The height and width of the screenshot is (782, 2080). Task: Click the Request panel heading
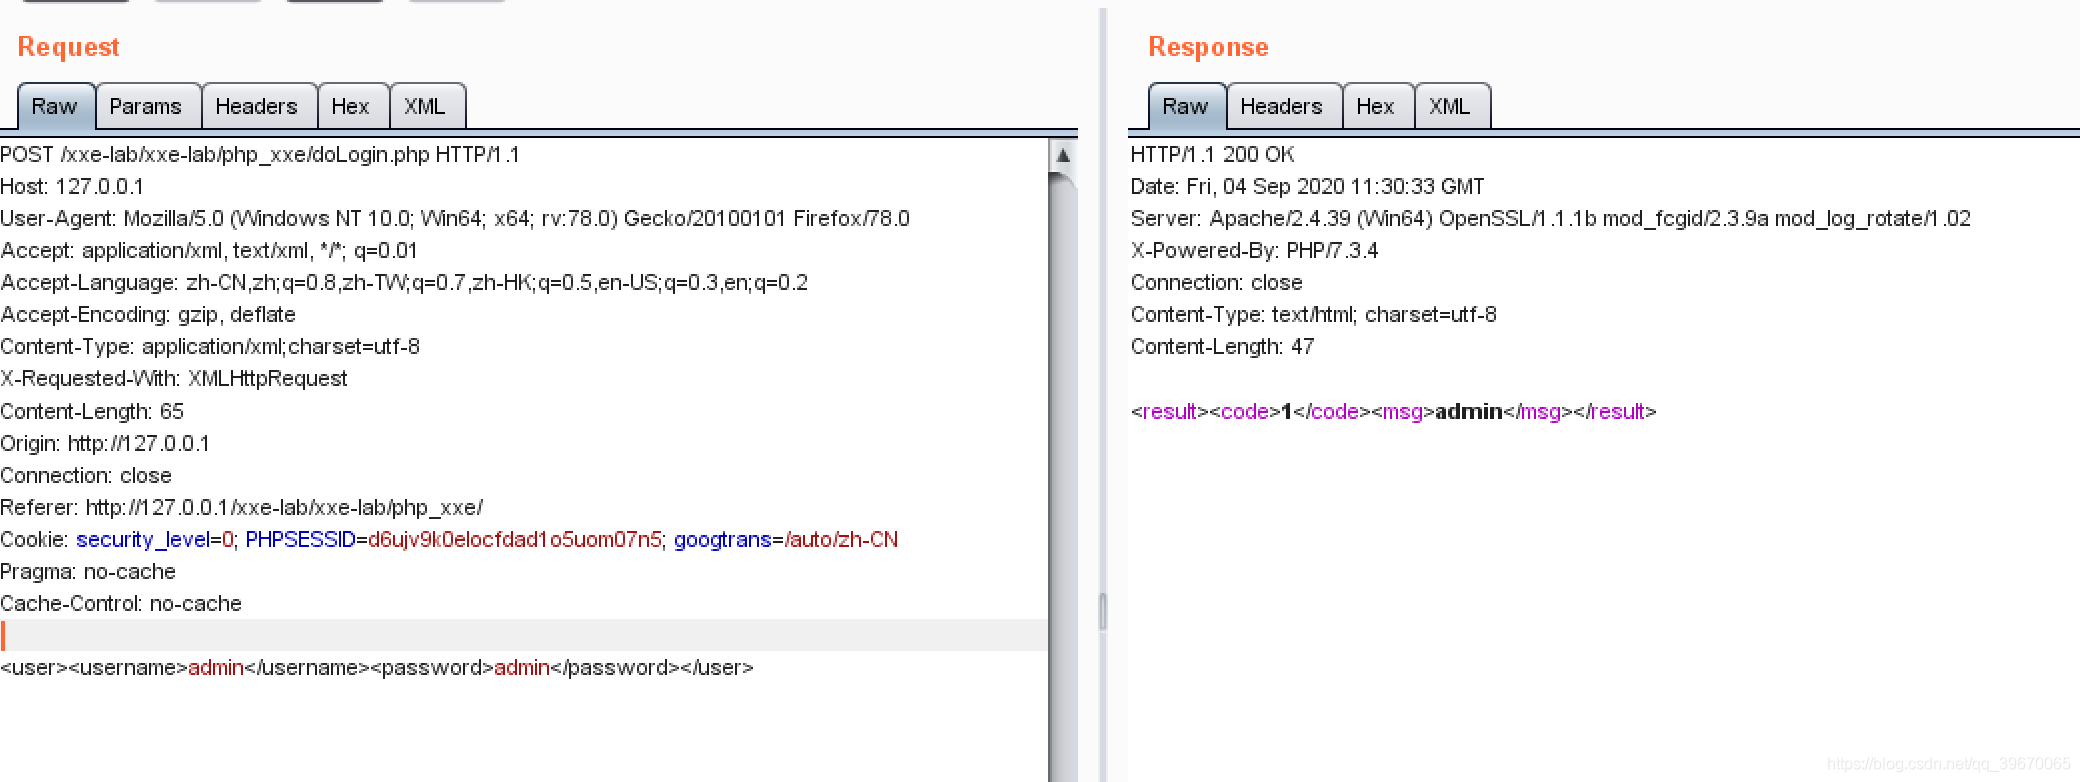click(x=68, y=47)
